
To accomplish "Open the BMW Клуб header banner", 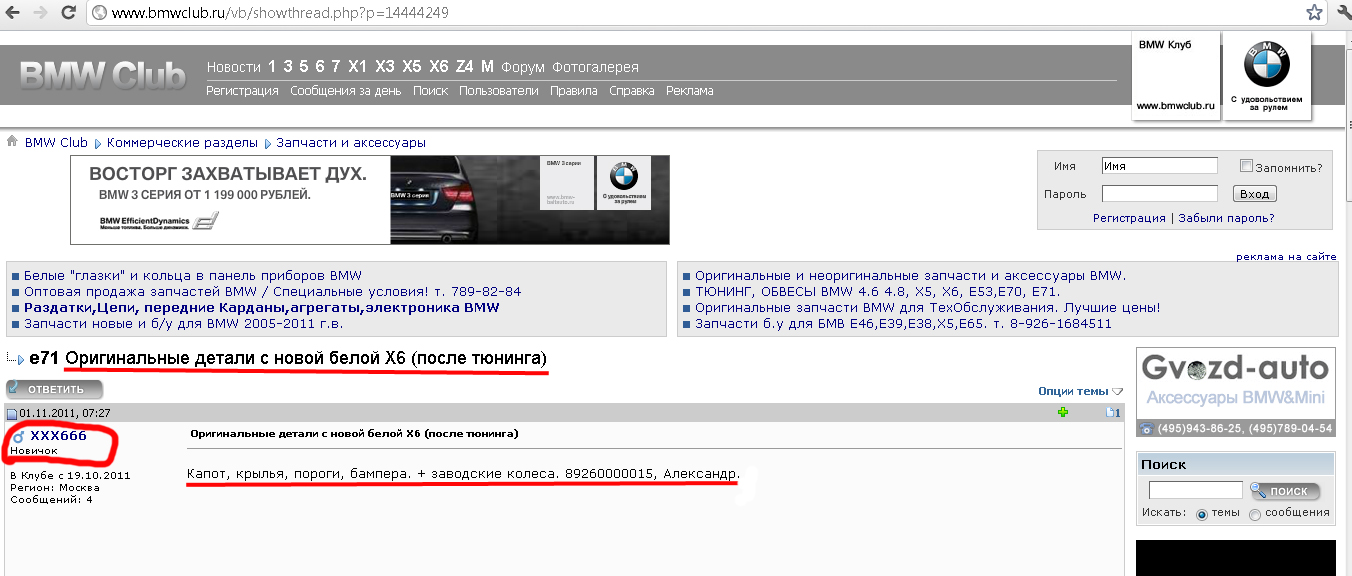I will pos(1176,75).
